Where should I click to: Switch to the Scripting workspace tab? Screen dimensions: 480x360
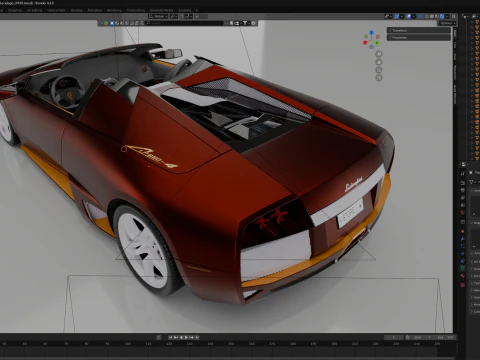(x=185, y=10)
